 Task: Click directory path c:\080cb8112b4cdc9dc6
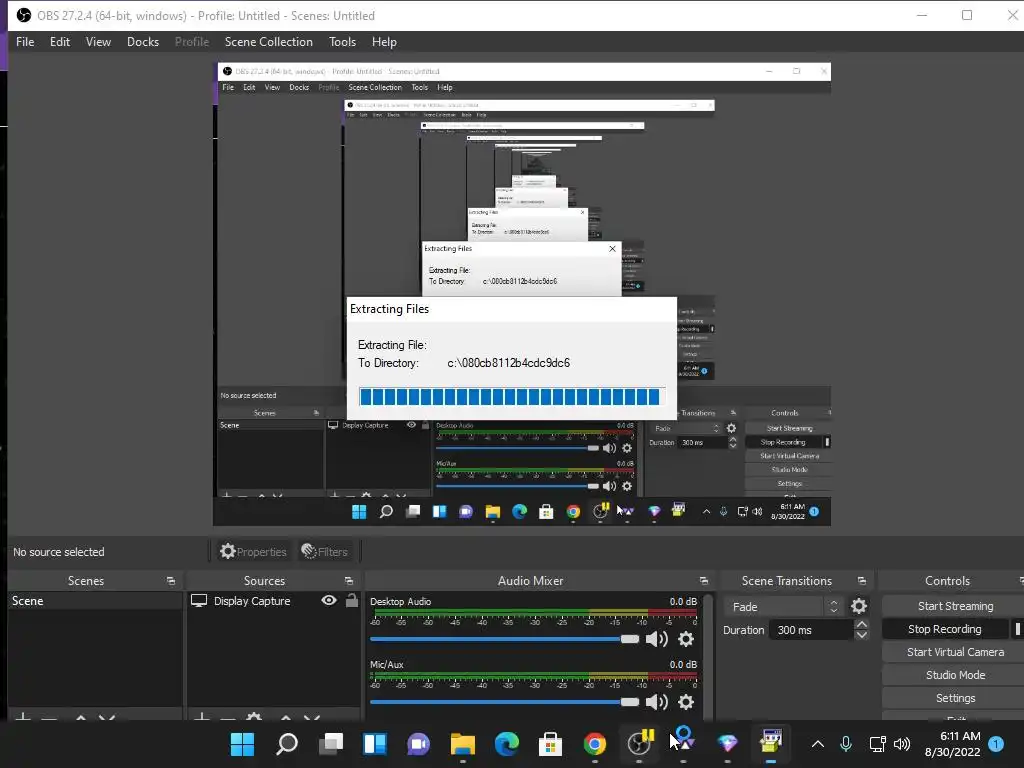coord(509,363)
